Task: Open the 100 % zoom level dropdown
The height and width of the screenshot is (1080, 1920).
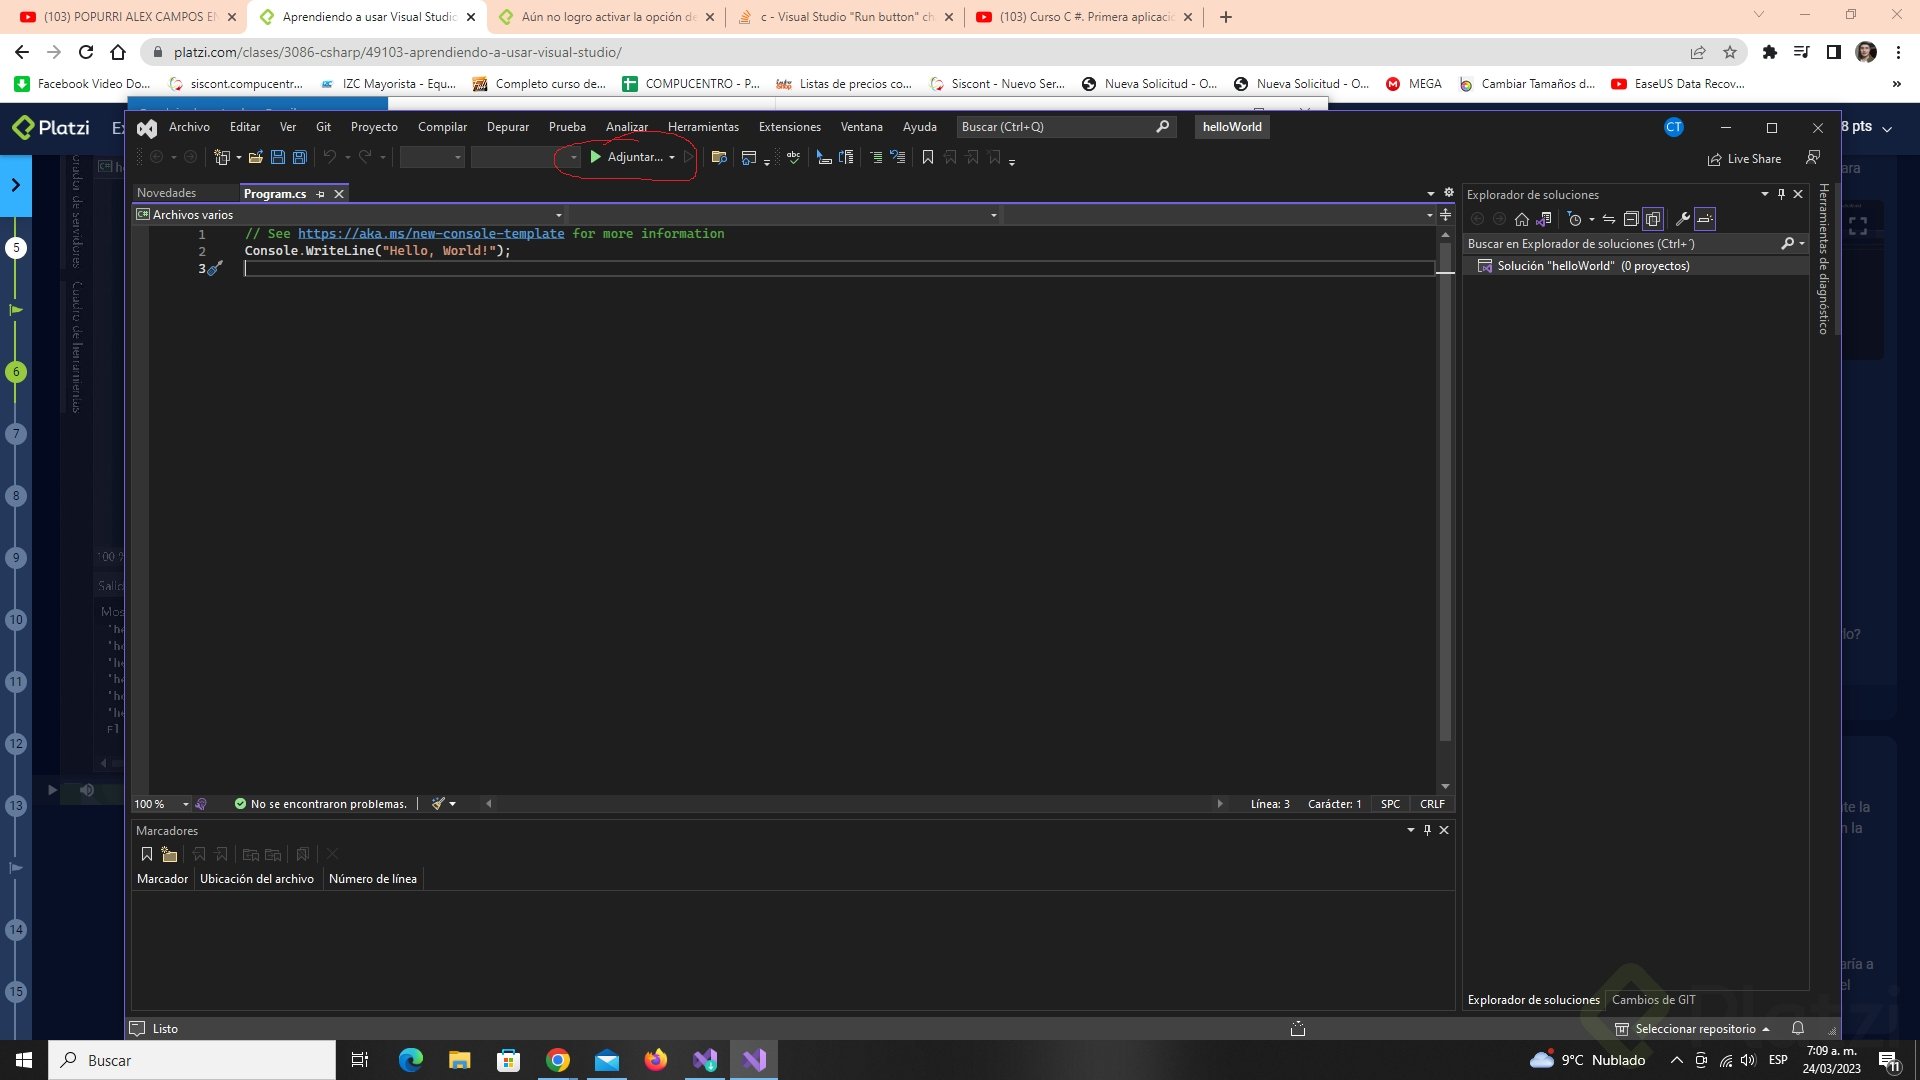Action: 185,804
